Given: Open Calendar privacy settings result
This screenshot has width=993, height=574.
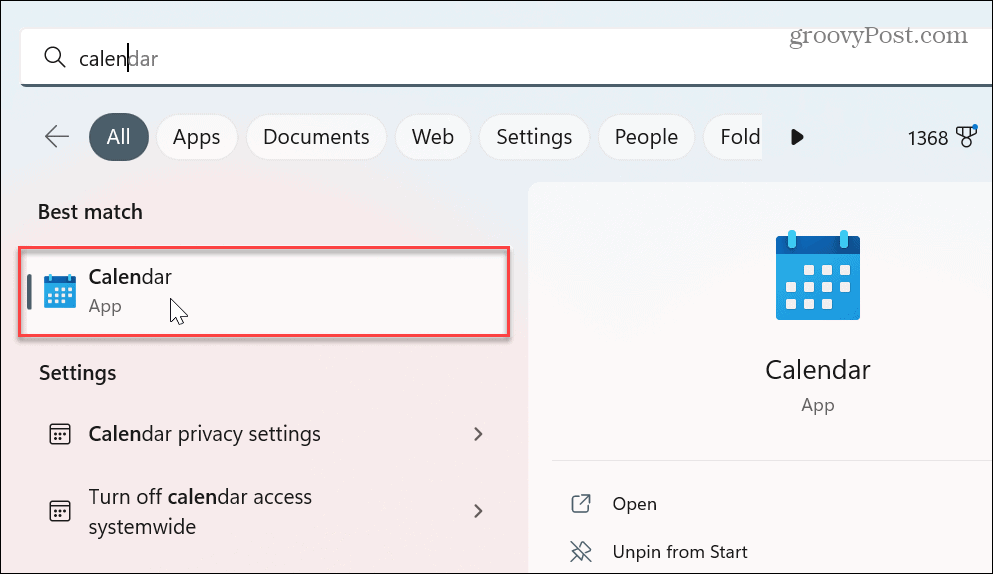Looking at the screenshot, I should coord(264,434).
